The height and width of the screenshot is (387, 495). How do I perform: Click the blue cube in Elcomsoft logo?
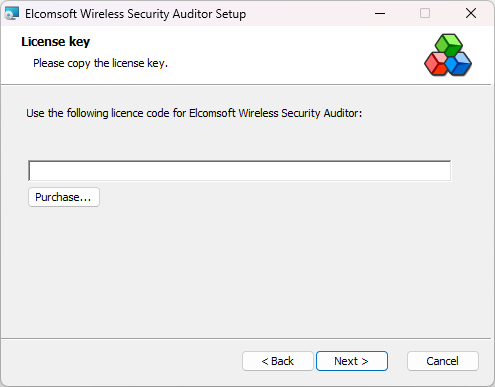(x=459, y=64)
